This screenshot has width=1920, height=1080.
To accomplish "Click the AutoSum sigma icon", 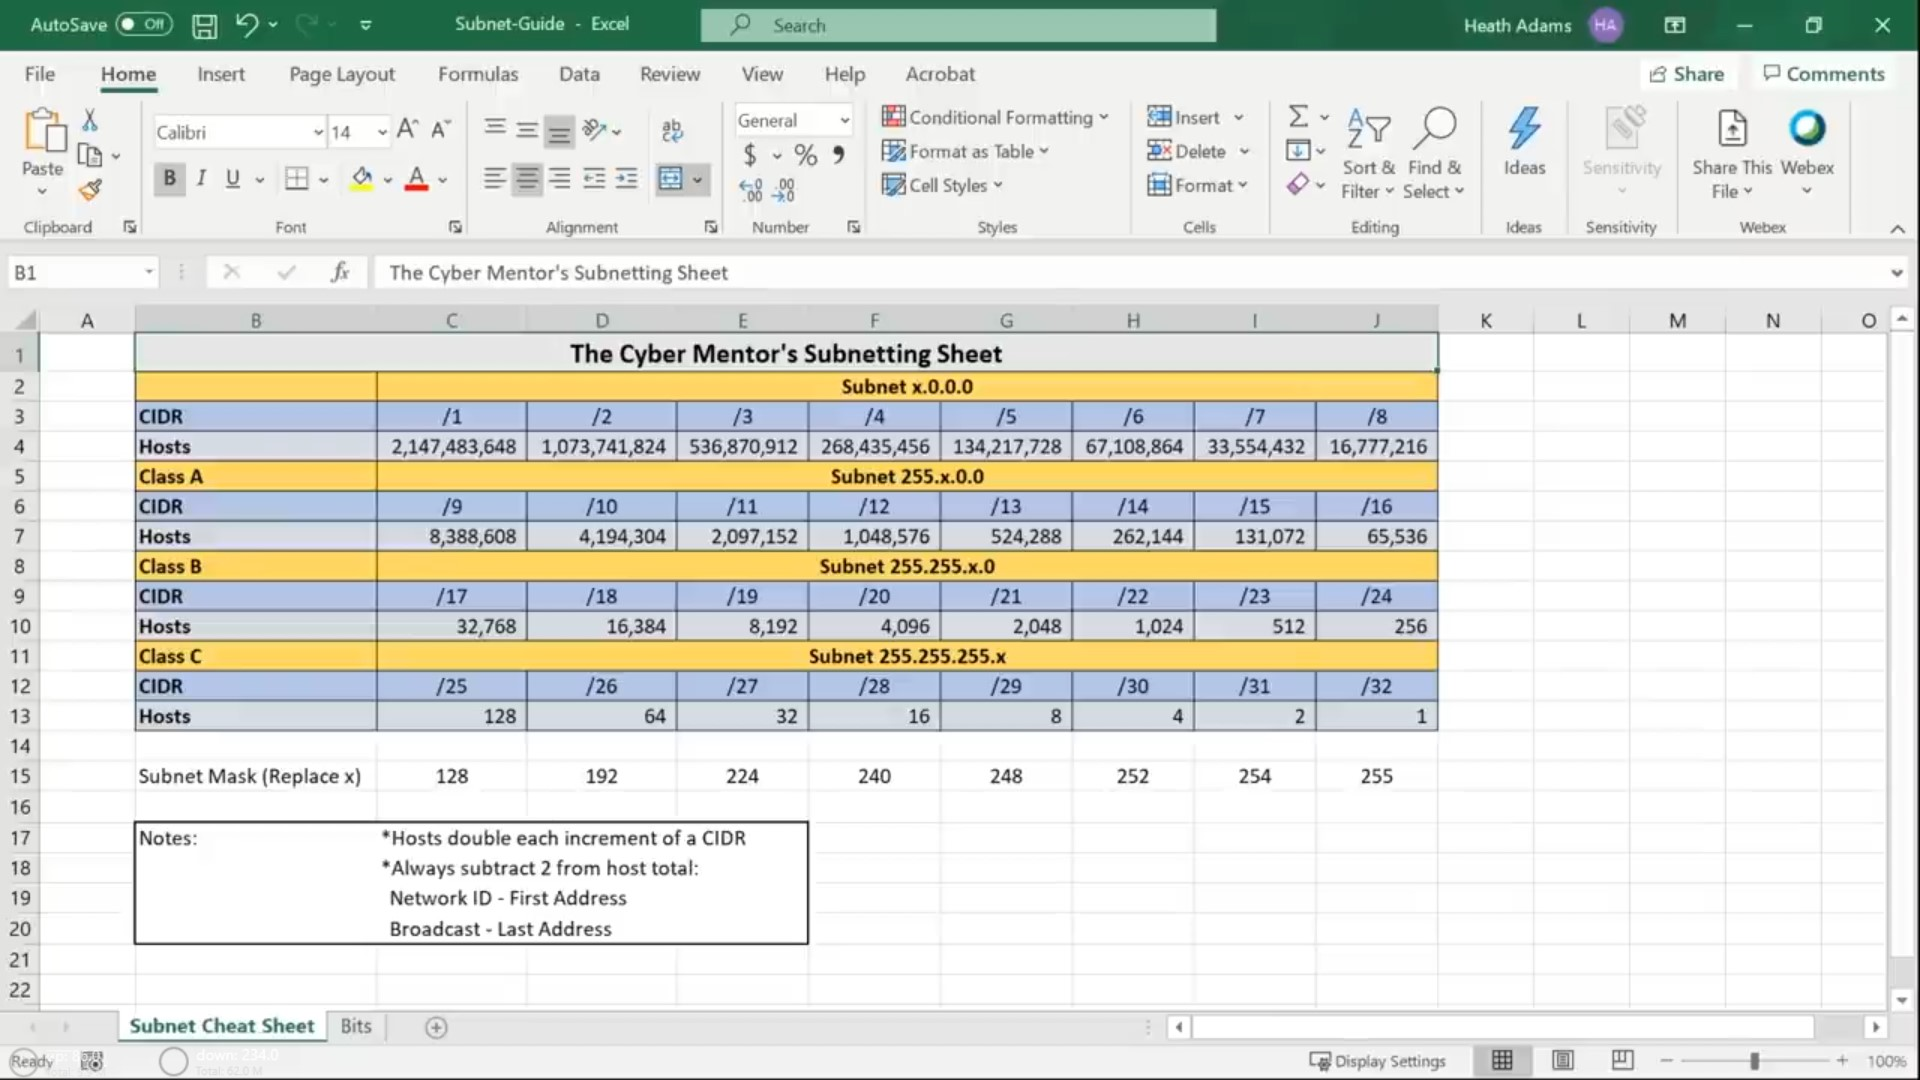I will tap(1298, 117).
